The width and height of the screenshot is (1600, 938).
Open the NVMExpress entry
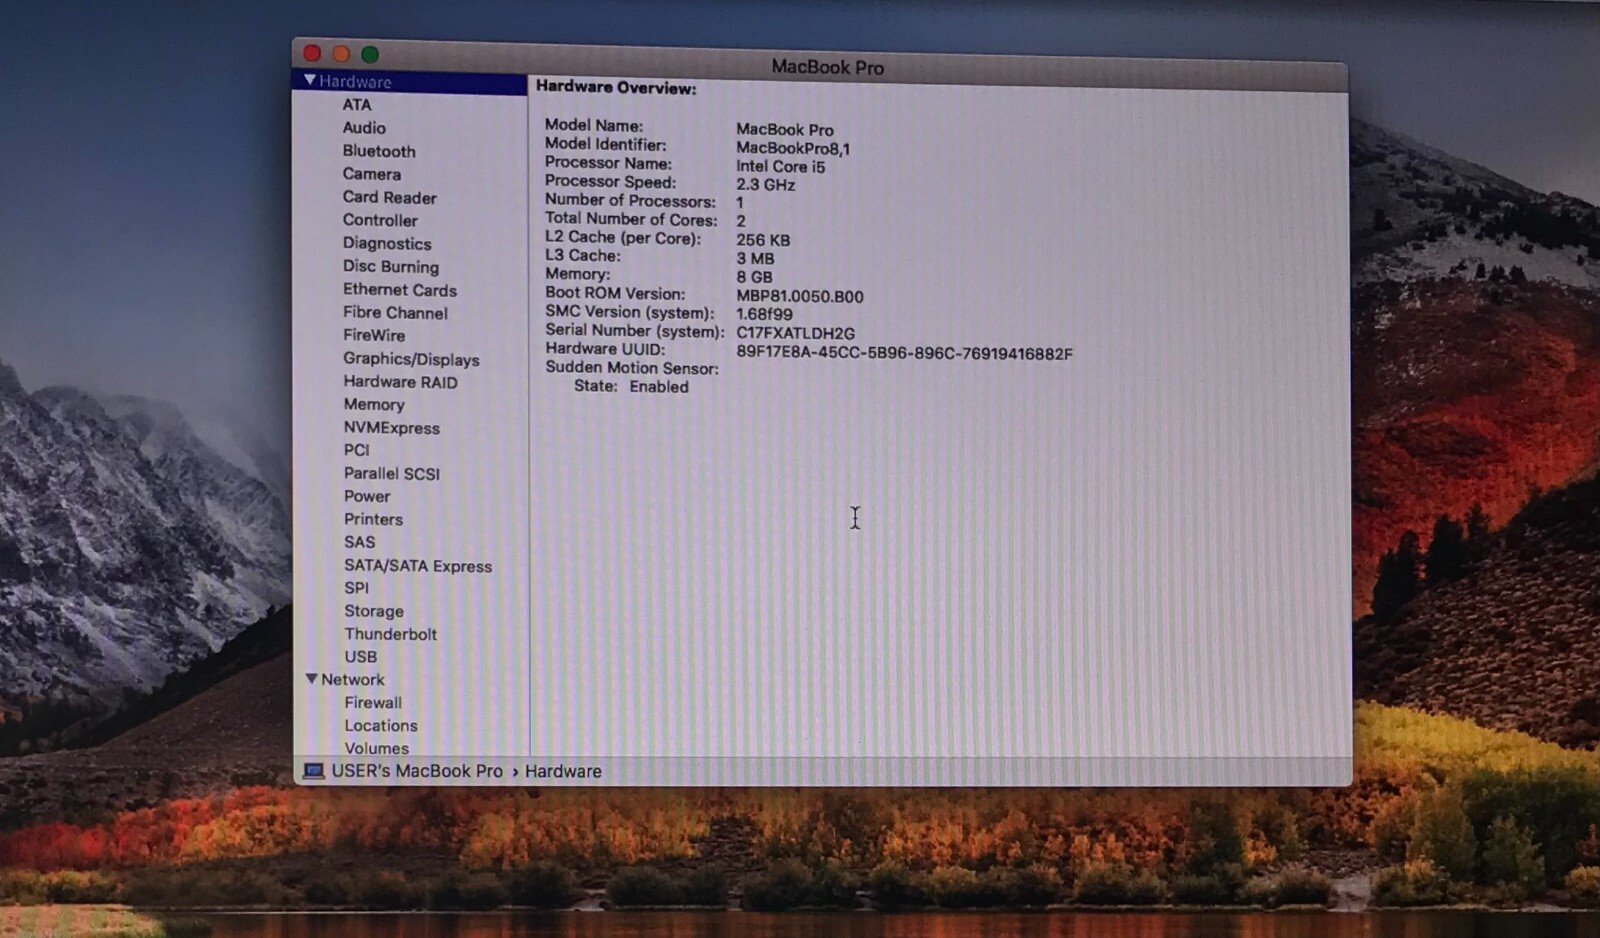pyautogui.click(x=392, y=427)
